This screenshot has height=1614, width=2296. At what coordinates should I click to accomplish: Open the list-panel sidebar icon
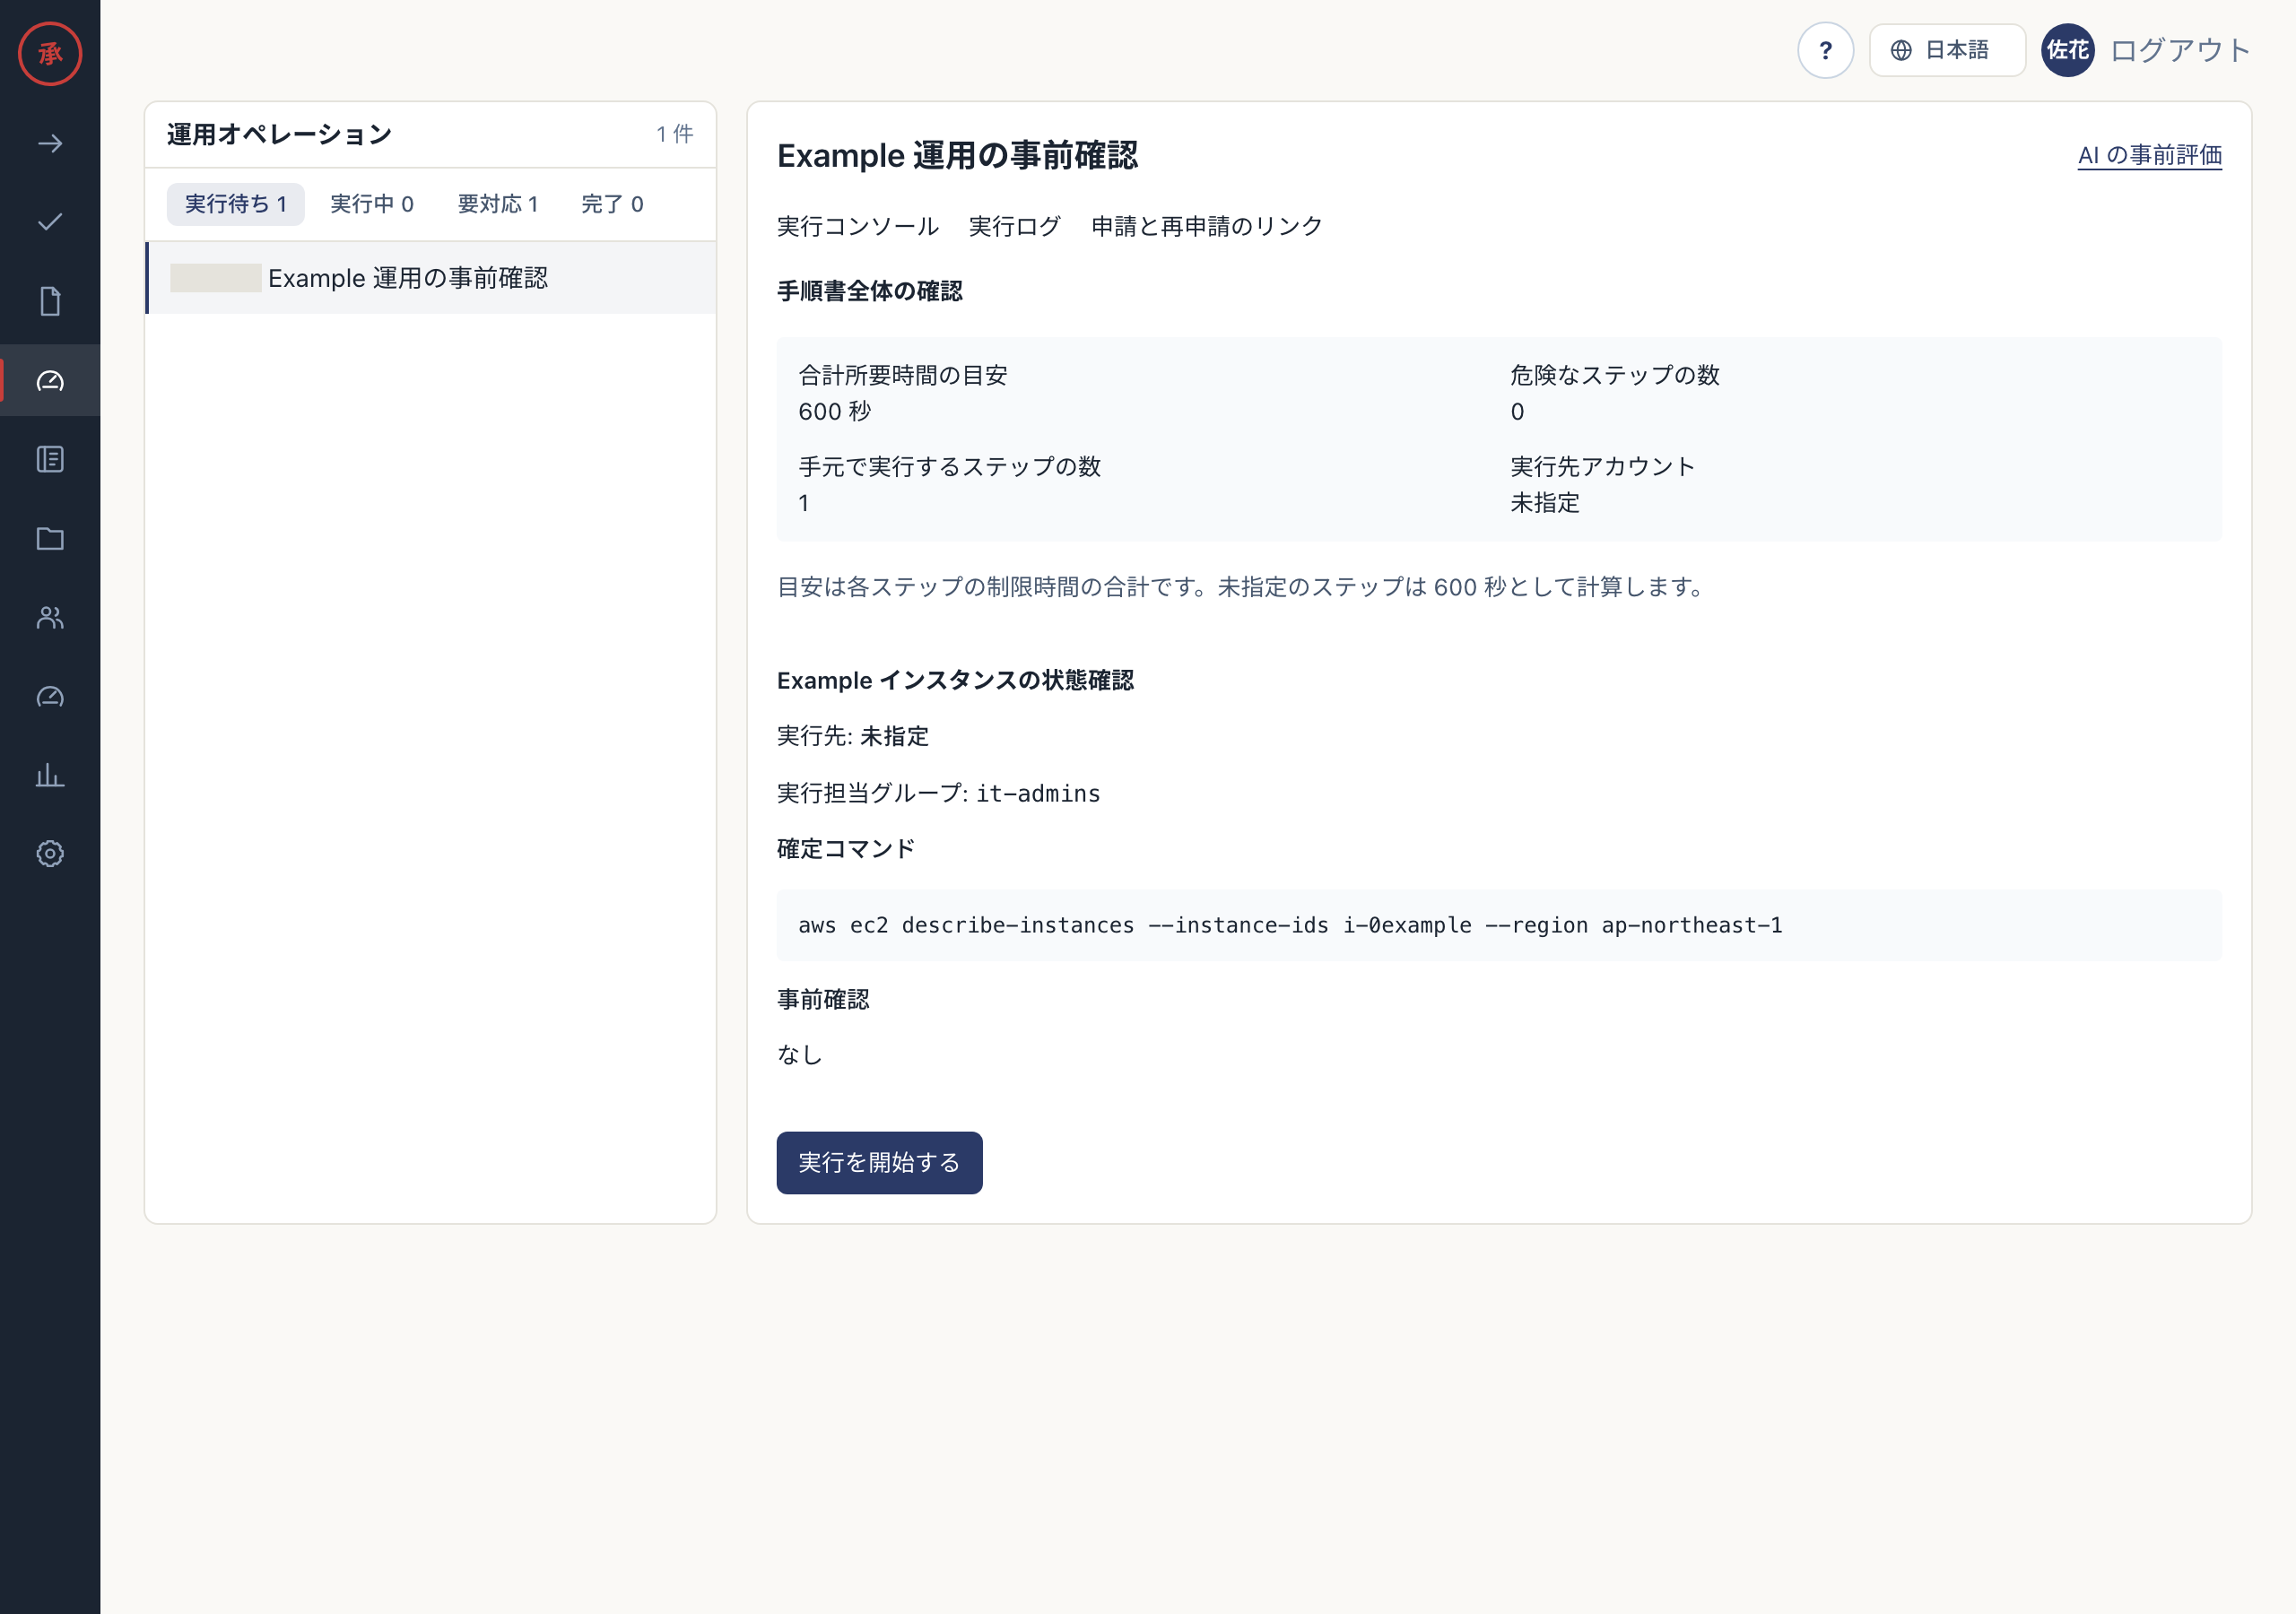[x=50, y=459]
